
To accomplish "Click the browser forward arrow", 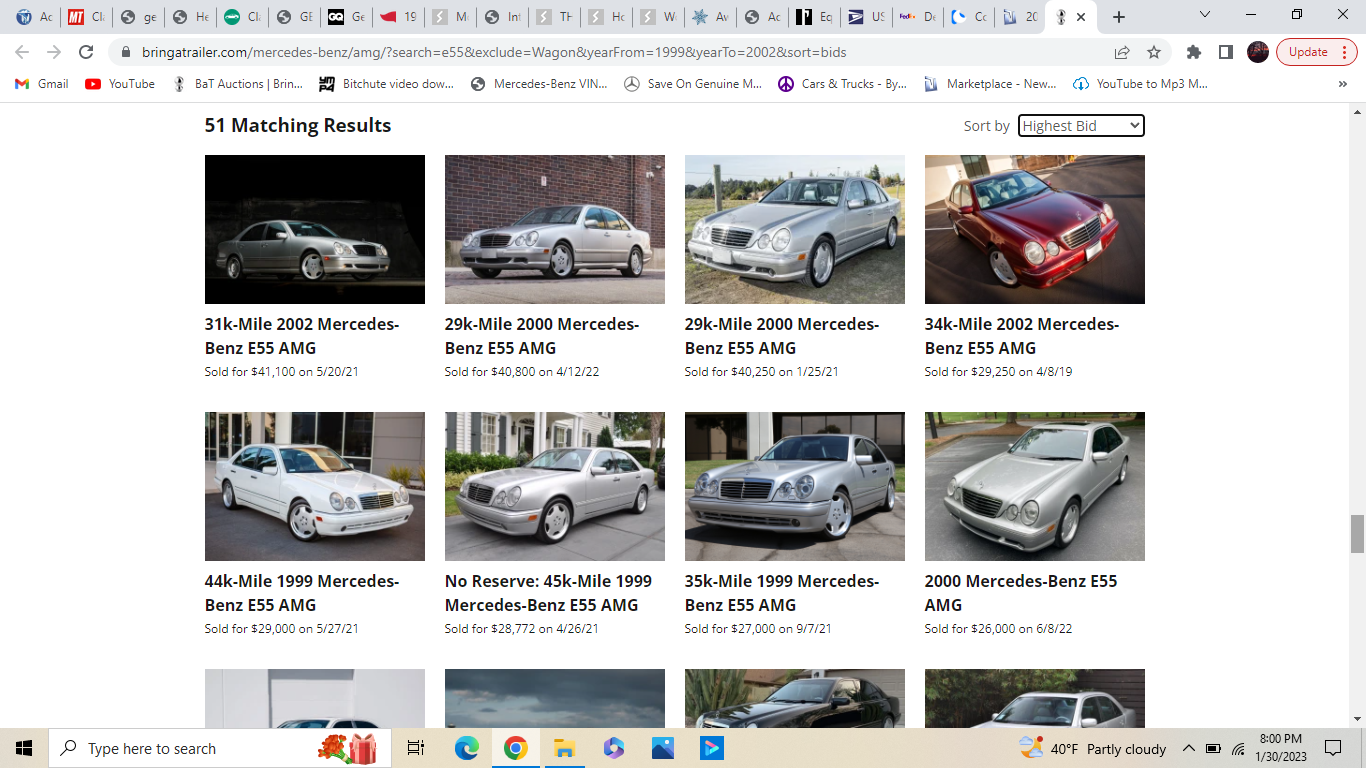I will click(54, 52).
